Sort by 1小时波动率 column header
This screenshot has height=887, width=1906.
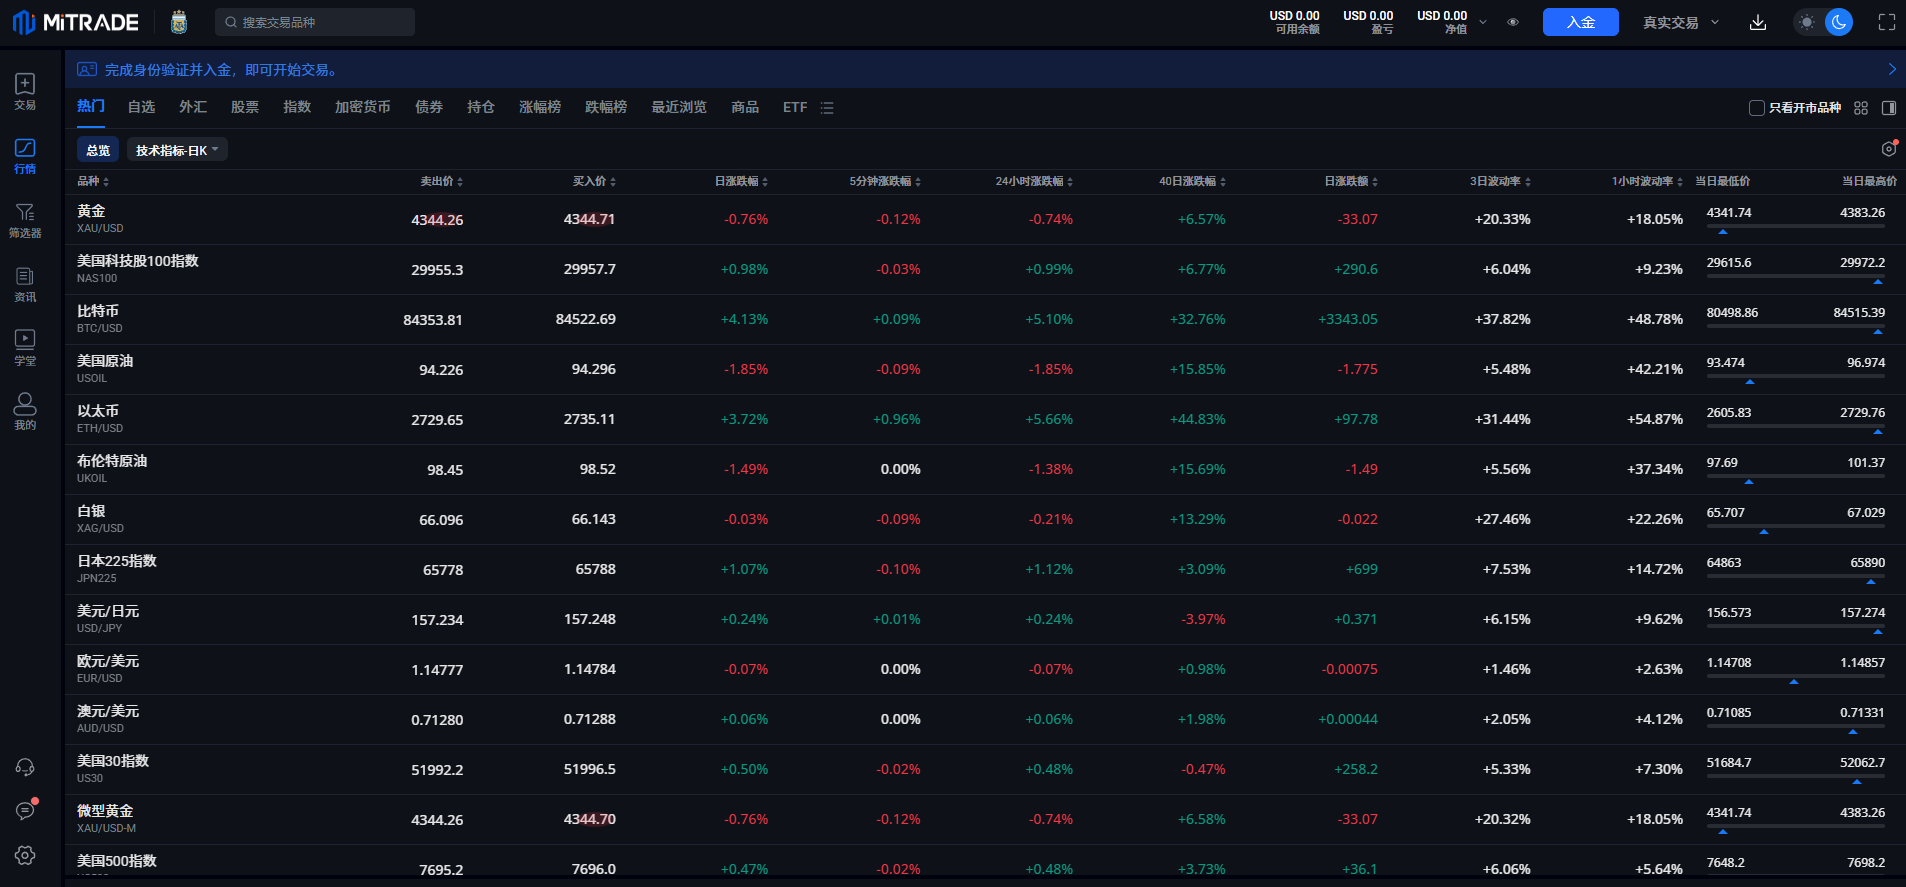(x=1647, y=181)
